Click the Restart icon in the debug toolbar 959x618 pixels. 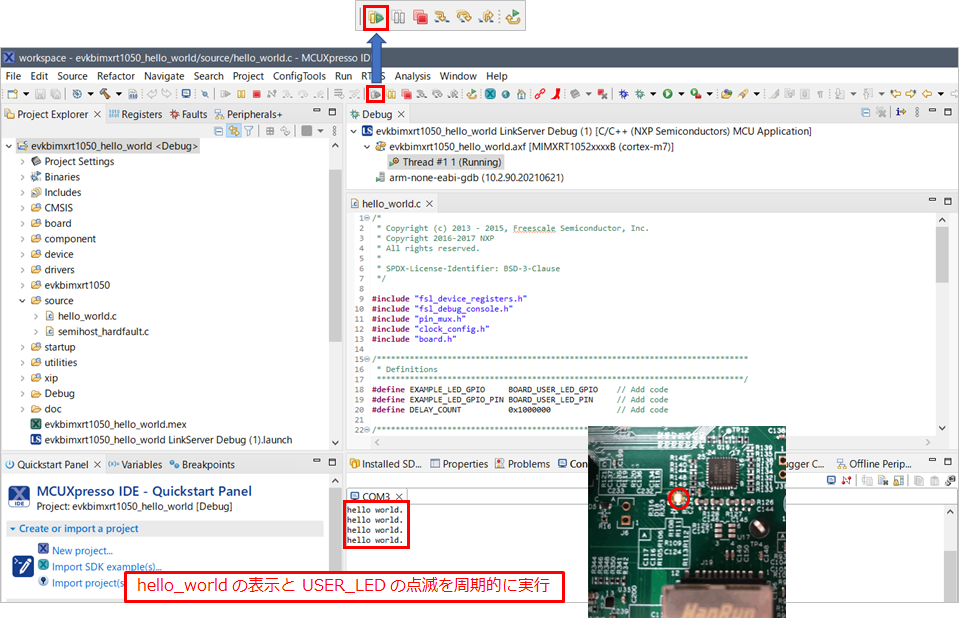[x=472, y=94]
